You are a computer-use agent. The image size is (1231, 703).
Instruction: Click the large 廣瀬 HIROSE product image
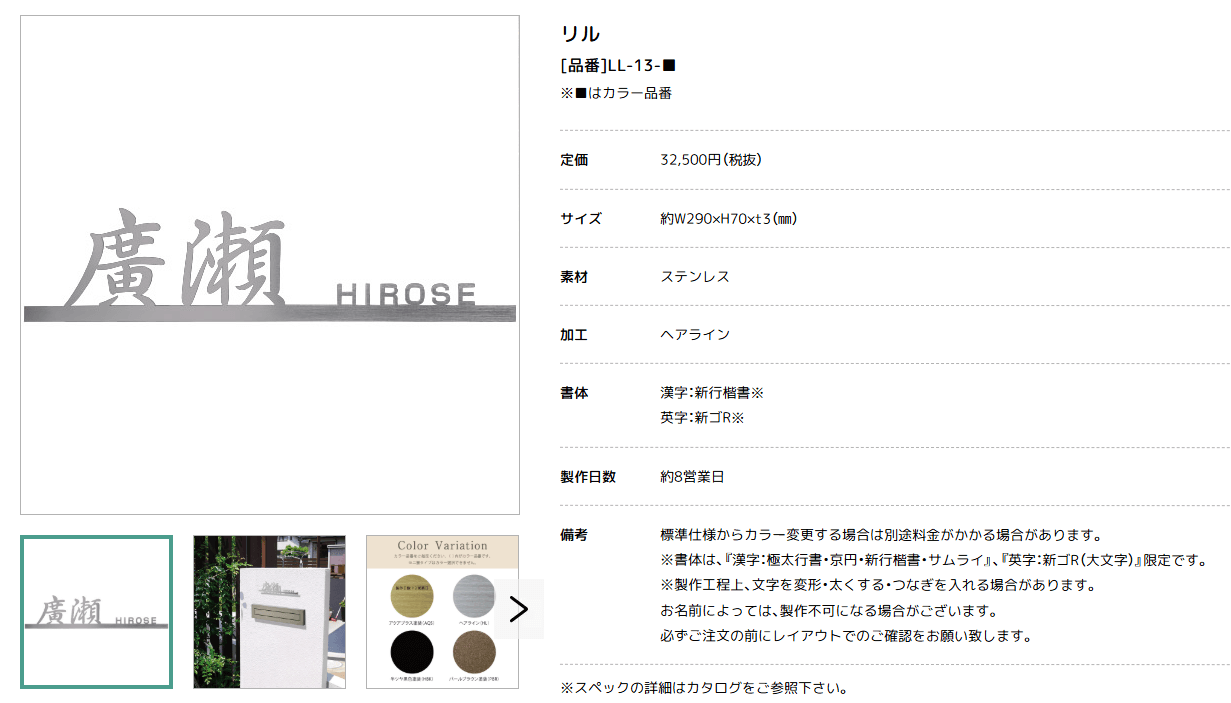pyautogui.click(x=270, y=265)
